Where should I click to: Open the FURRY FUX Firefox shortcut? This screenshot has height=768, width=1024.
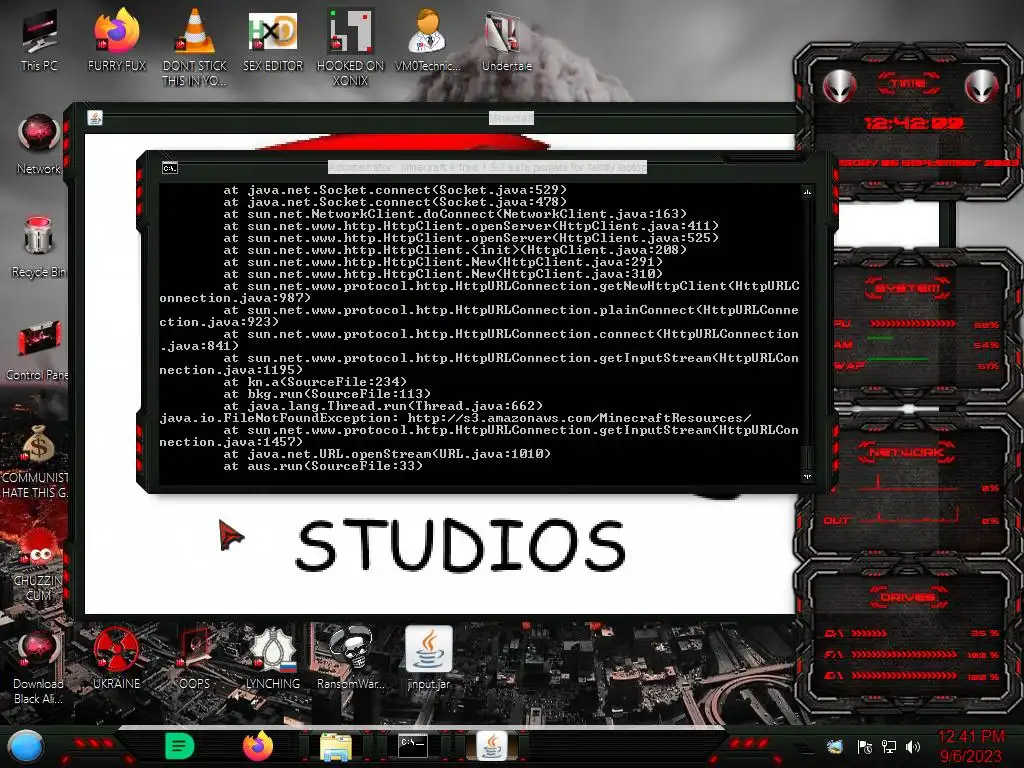tap(117, 39)
